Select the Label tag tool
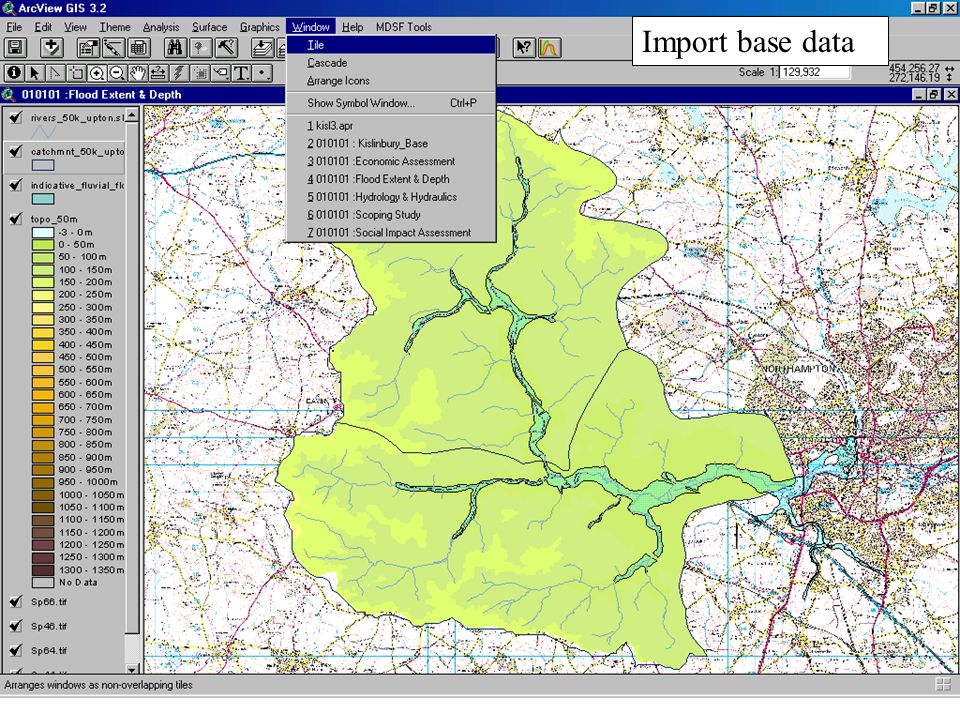This screenshot has height=720, width=960. [221, 73]
